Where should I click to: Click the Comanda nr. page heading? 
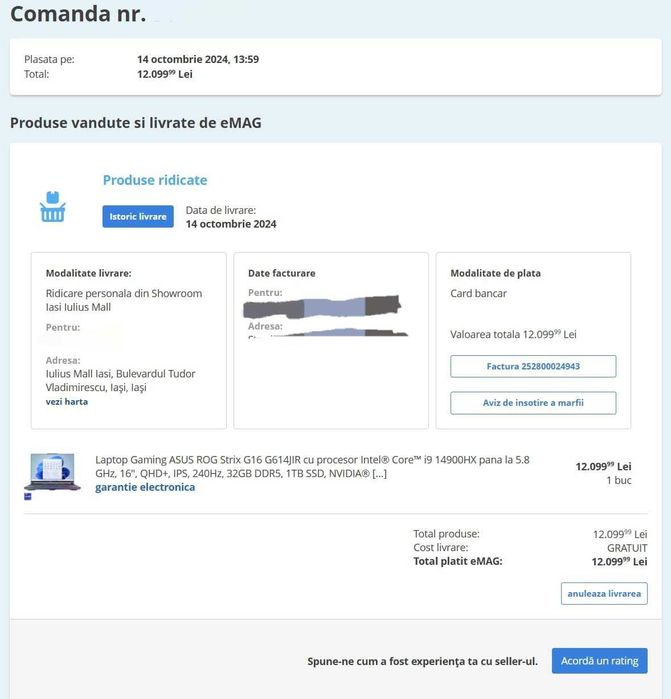click(78, 14)
